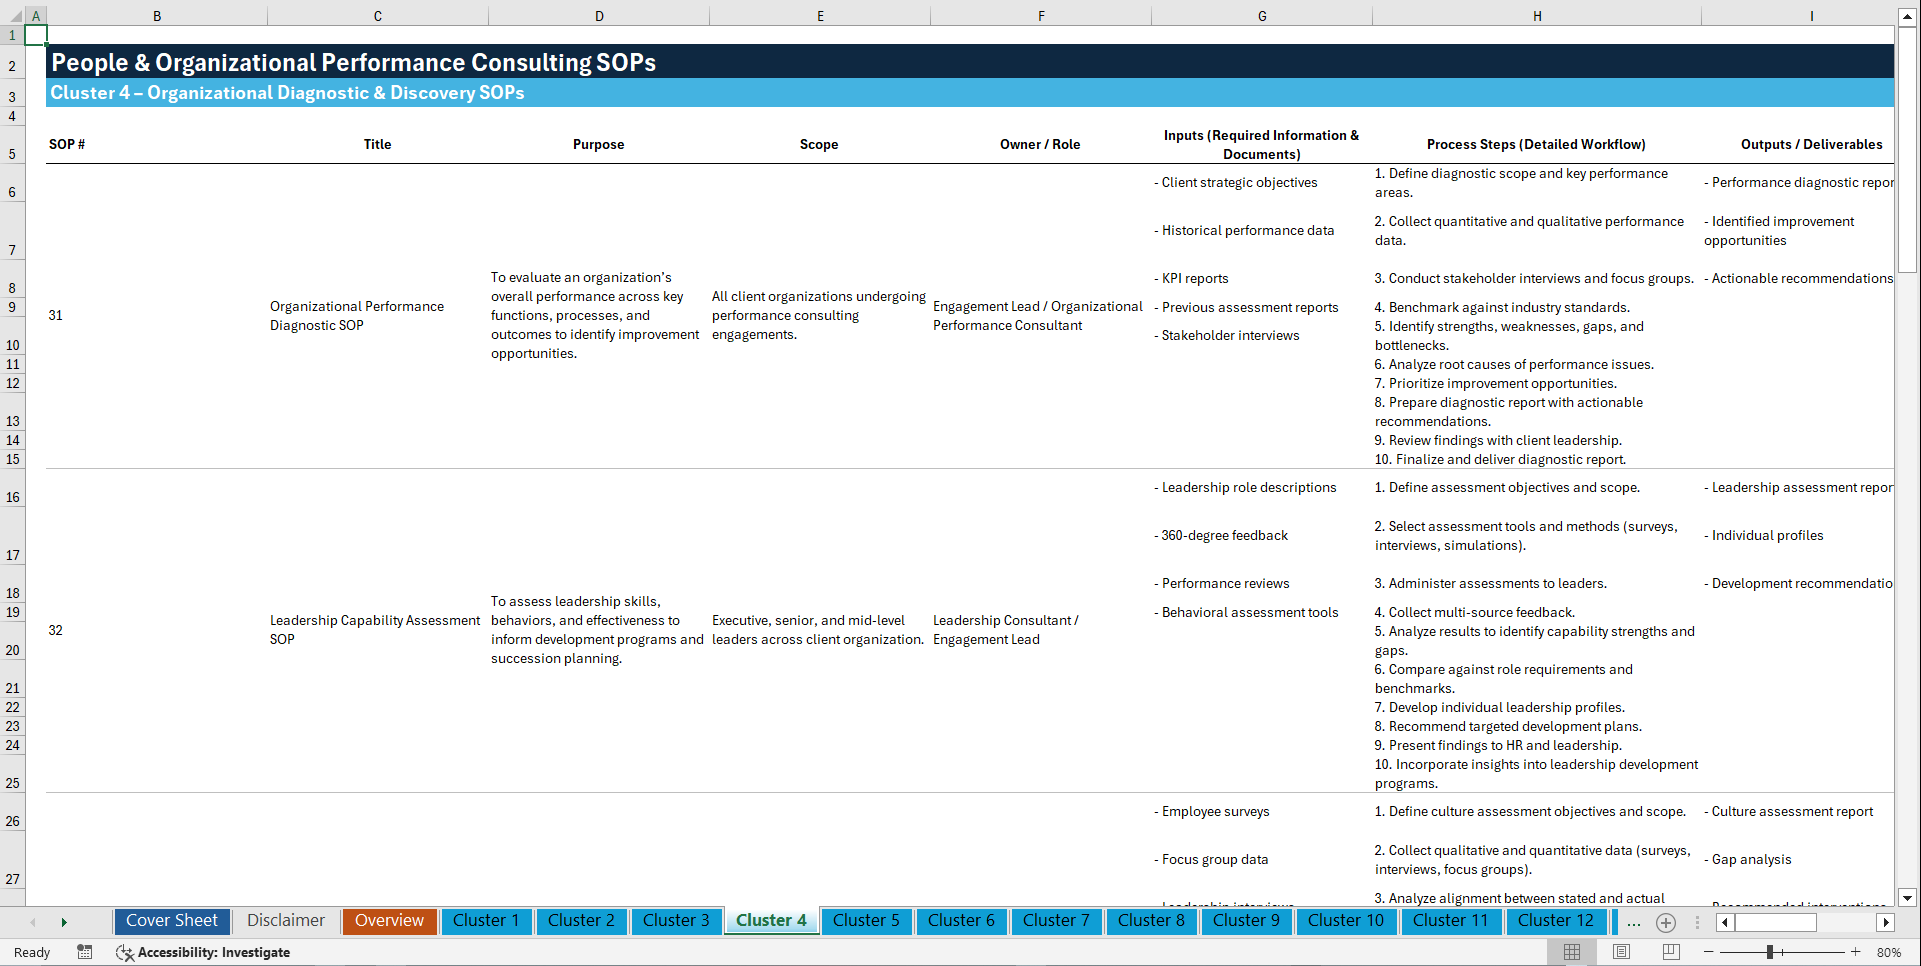Click the next-sheet navigation arrow
Screen dimensions: 1921x966
point(64,922)
